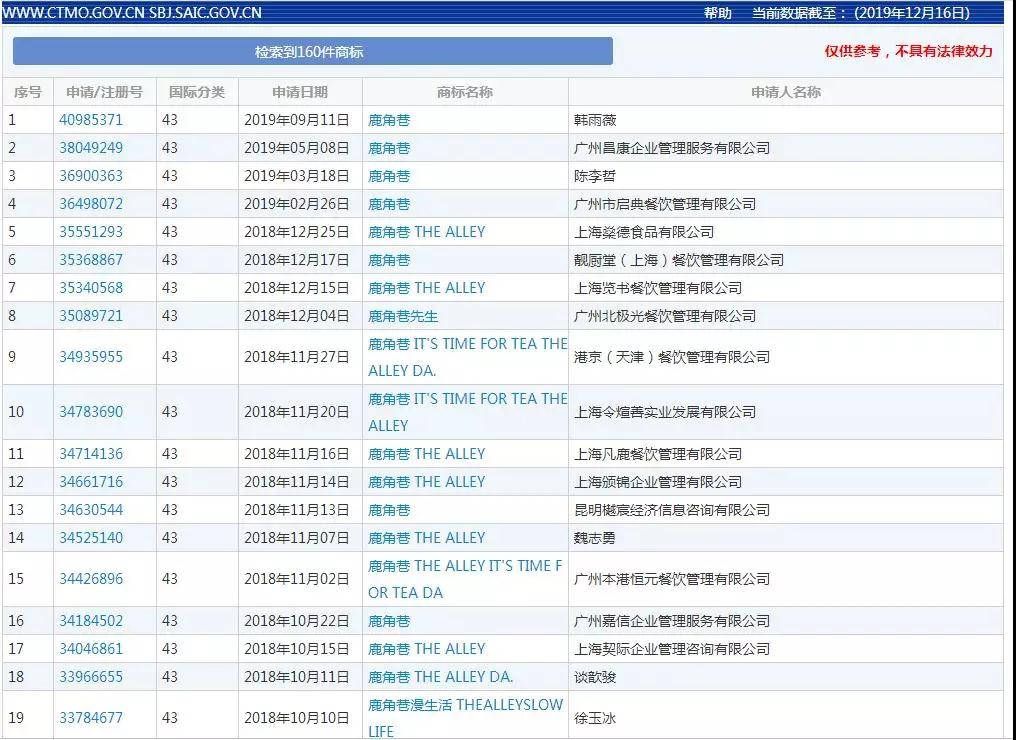Viewport: 1016px width, 740px height.
Task: Open registration number 33784677
Action: coord(91,718)
